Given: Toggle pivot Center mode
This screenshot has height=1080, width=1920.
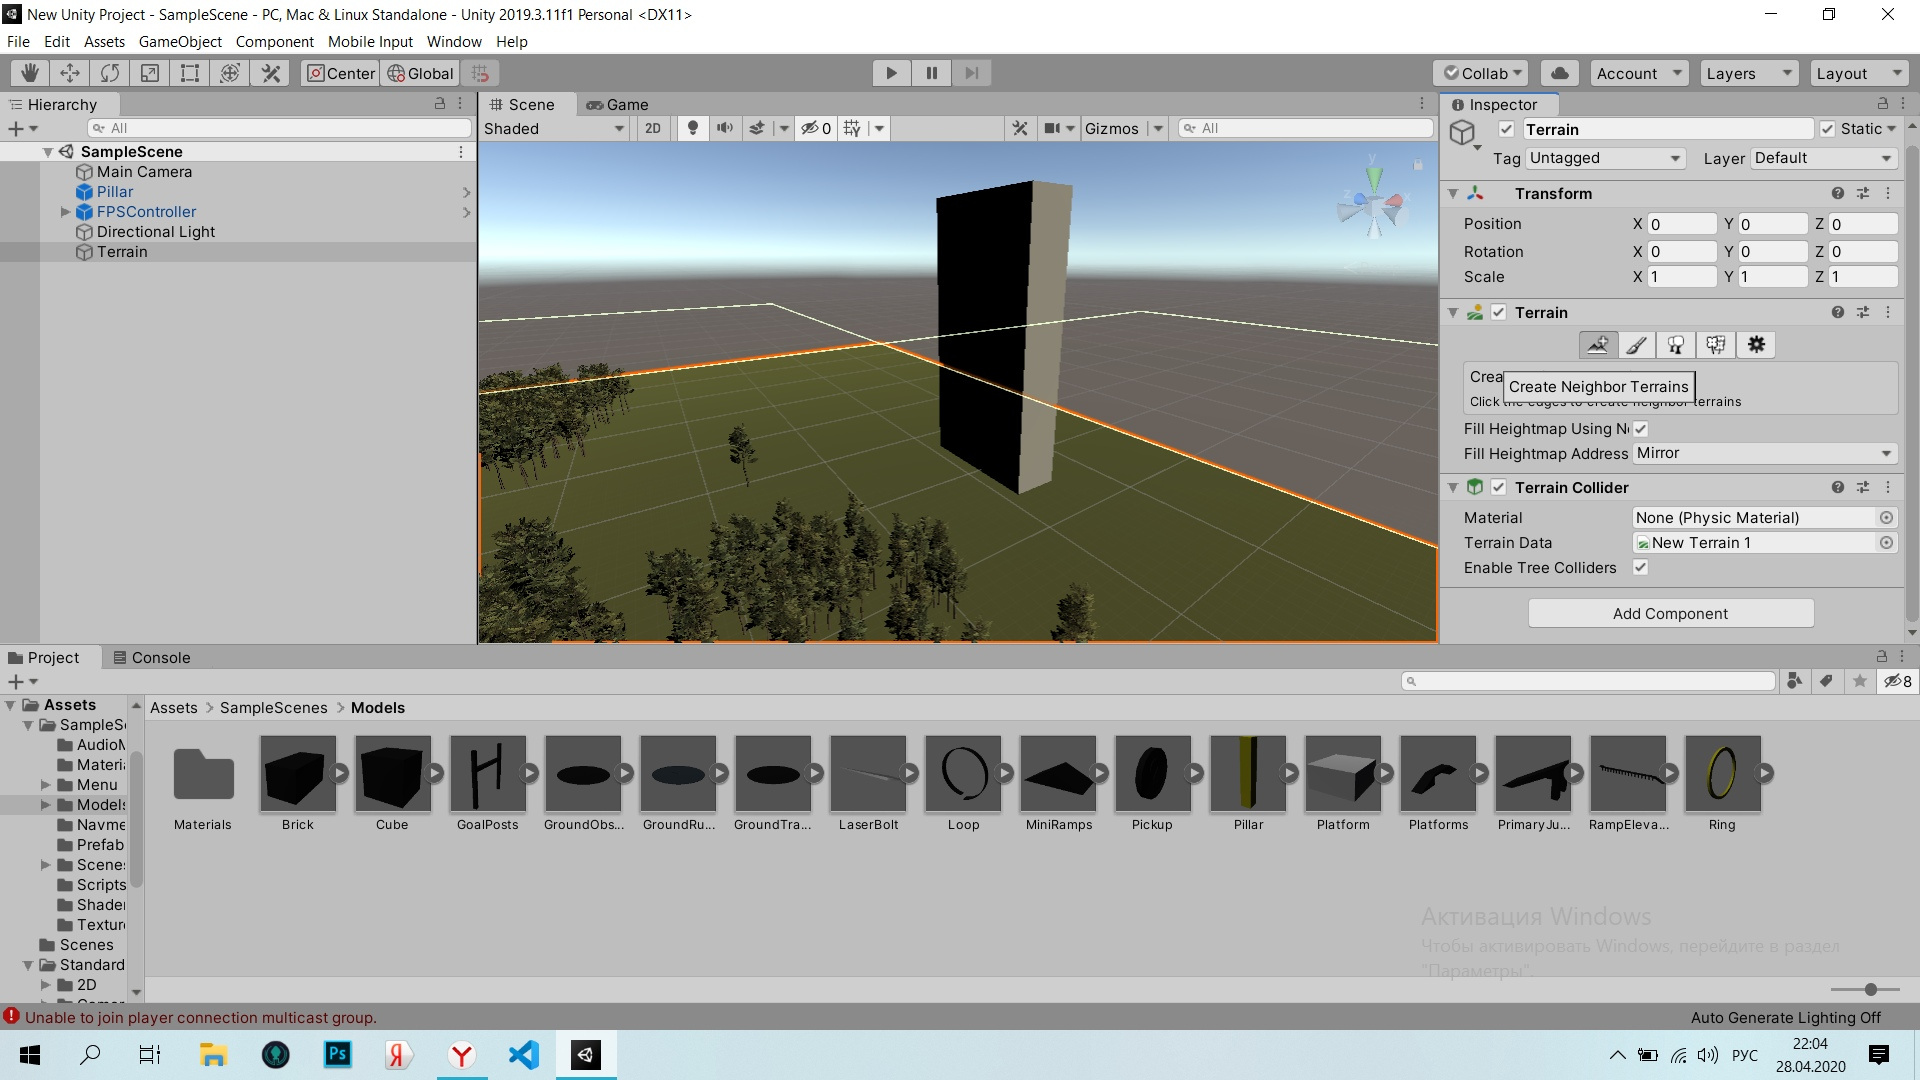Looking at the screenshot, I should [340, 73].
